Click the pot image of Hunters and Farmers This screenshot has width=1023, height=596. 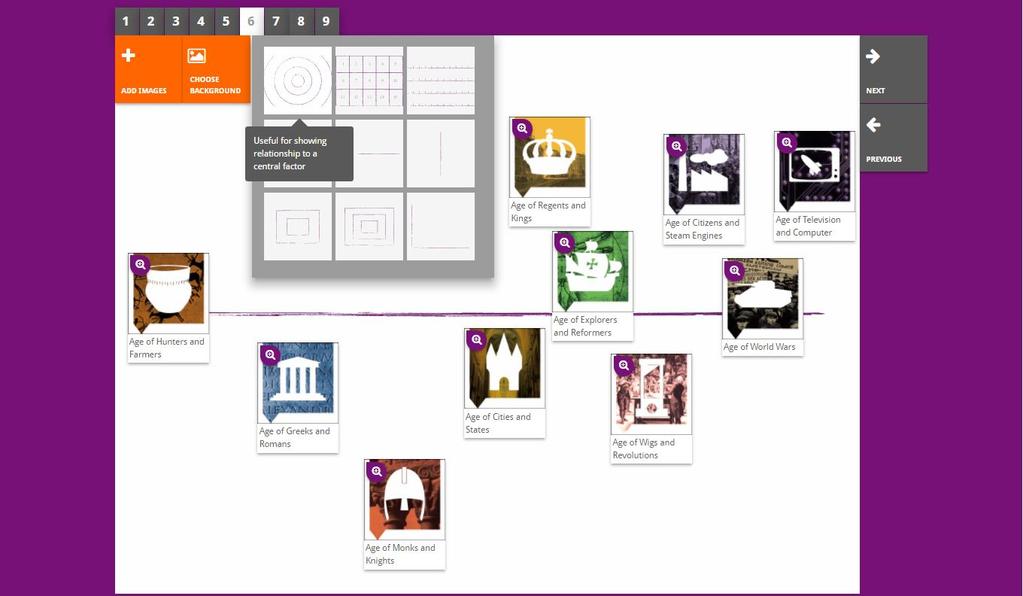tap(168, 292)
